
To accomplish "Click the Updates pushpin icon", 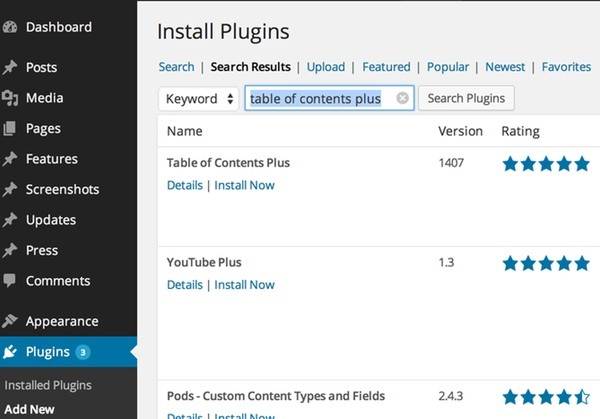I will 10,220.
